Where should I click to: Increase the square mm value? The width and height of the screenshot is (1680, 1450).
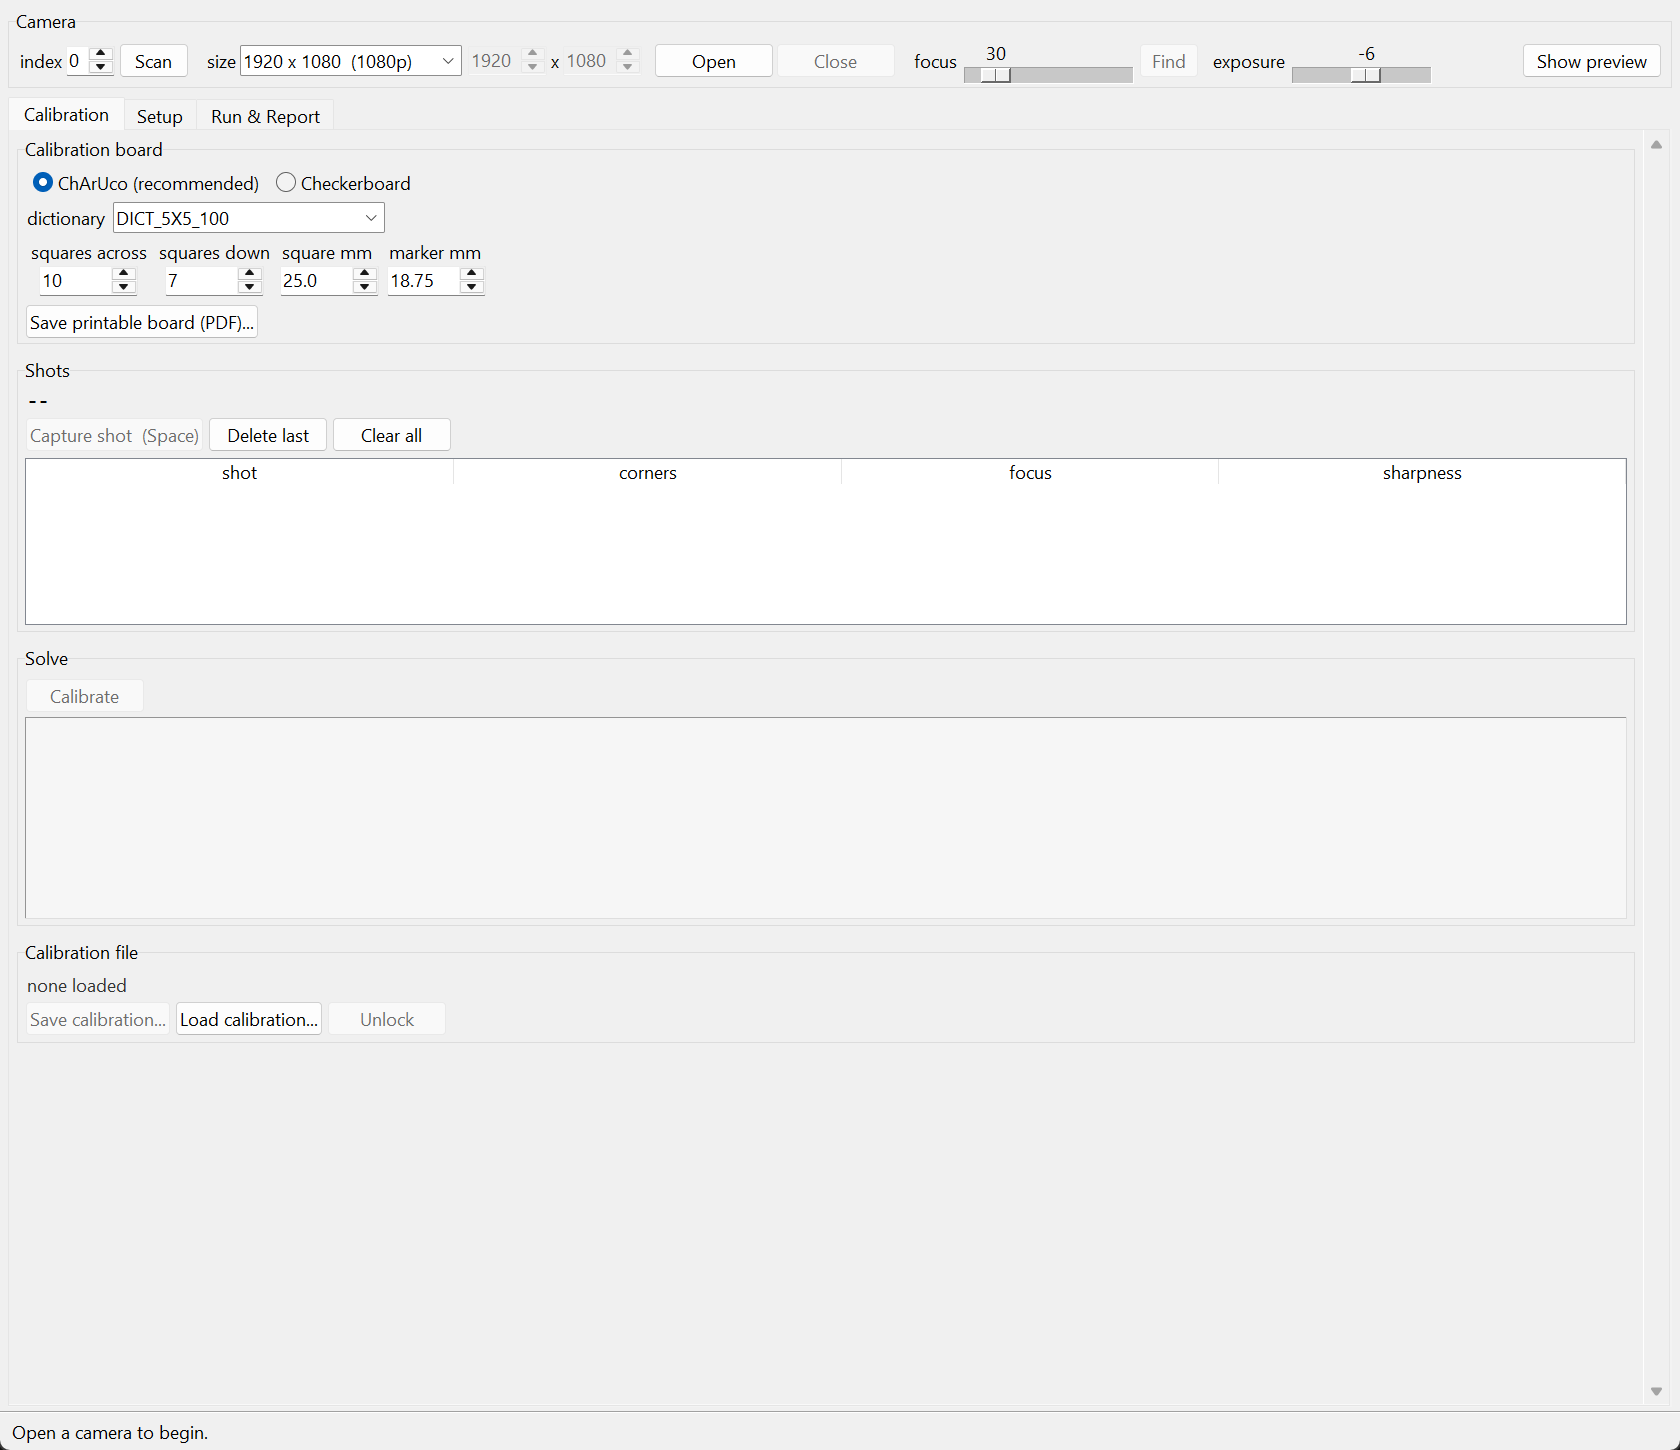365,273
